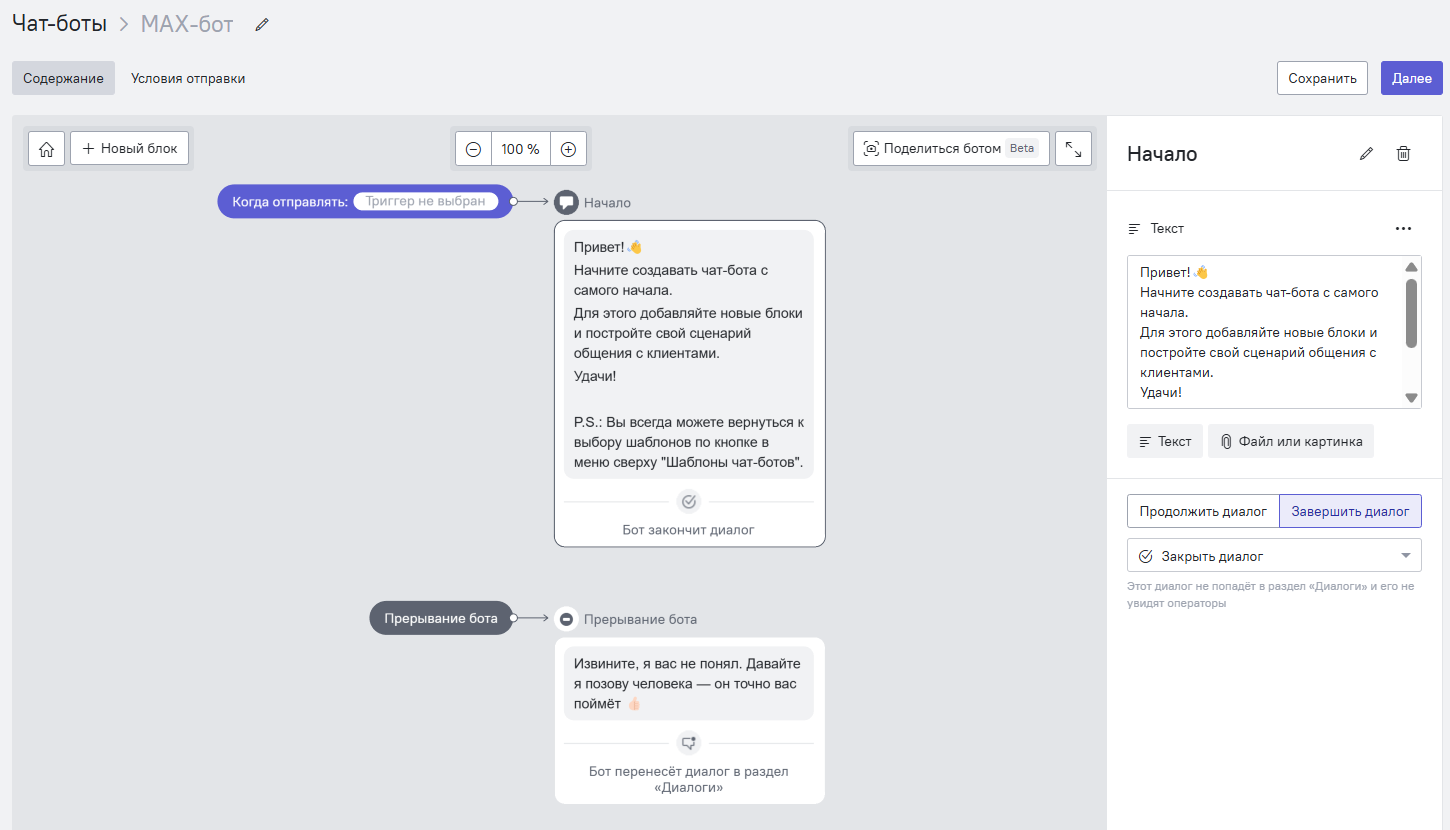1450x830 pixels.
Task: Click the Файл или картинка attachment button
Action: click(x=1290, y=441)
